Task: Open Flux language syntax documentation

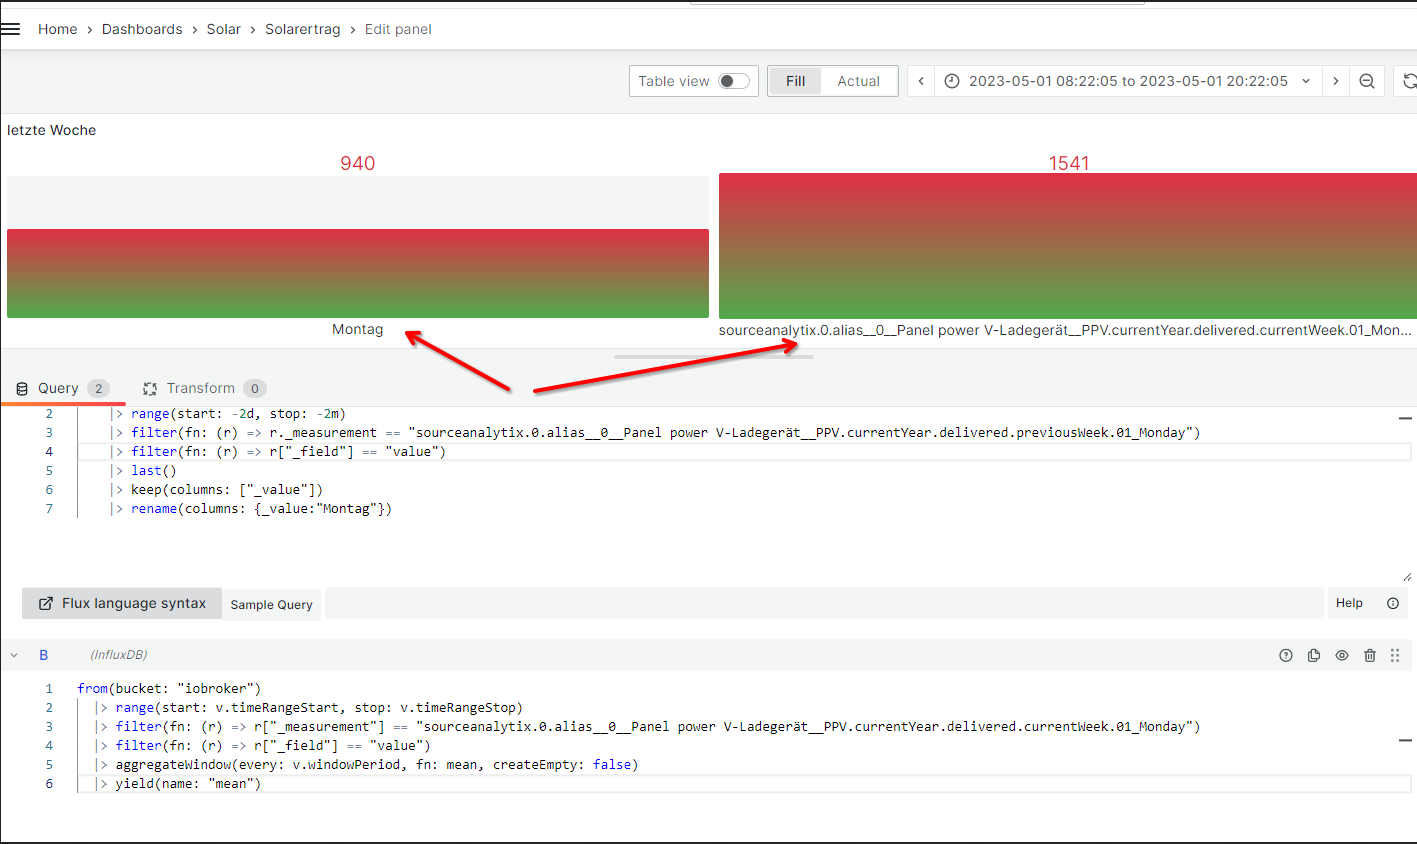Action: coord(122,603)
